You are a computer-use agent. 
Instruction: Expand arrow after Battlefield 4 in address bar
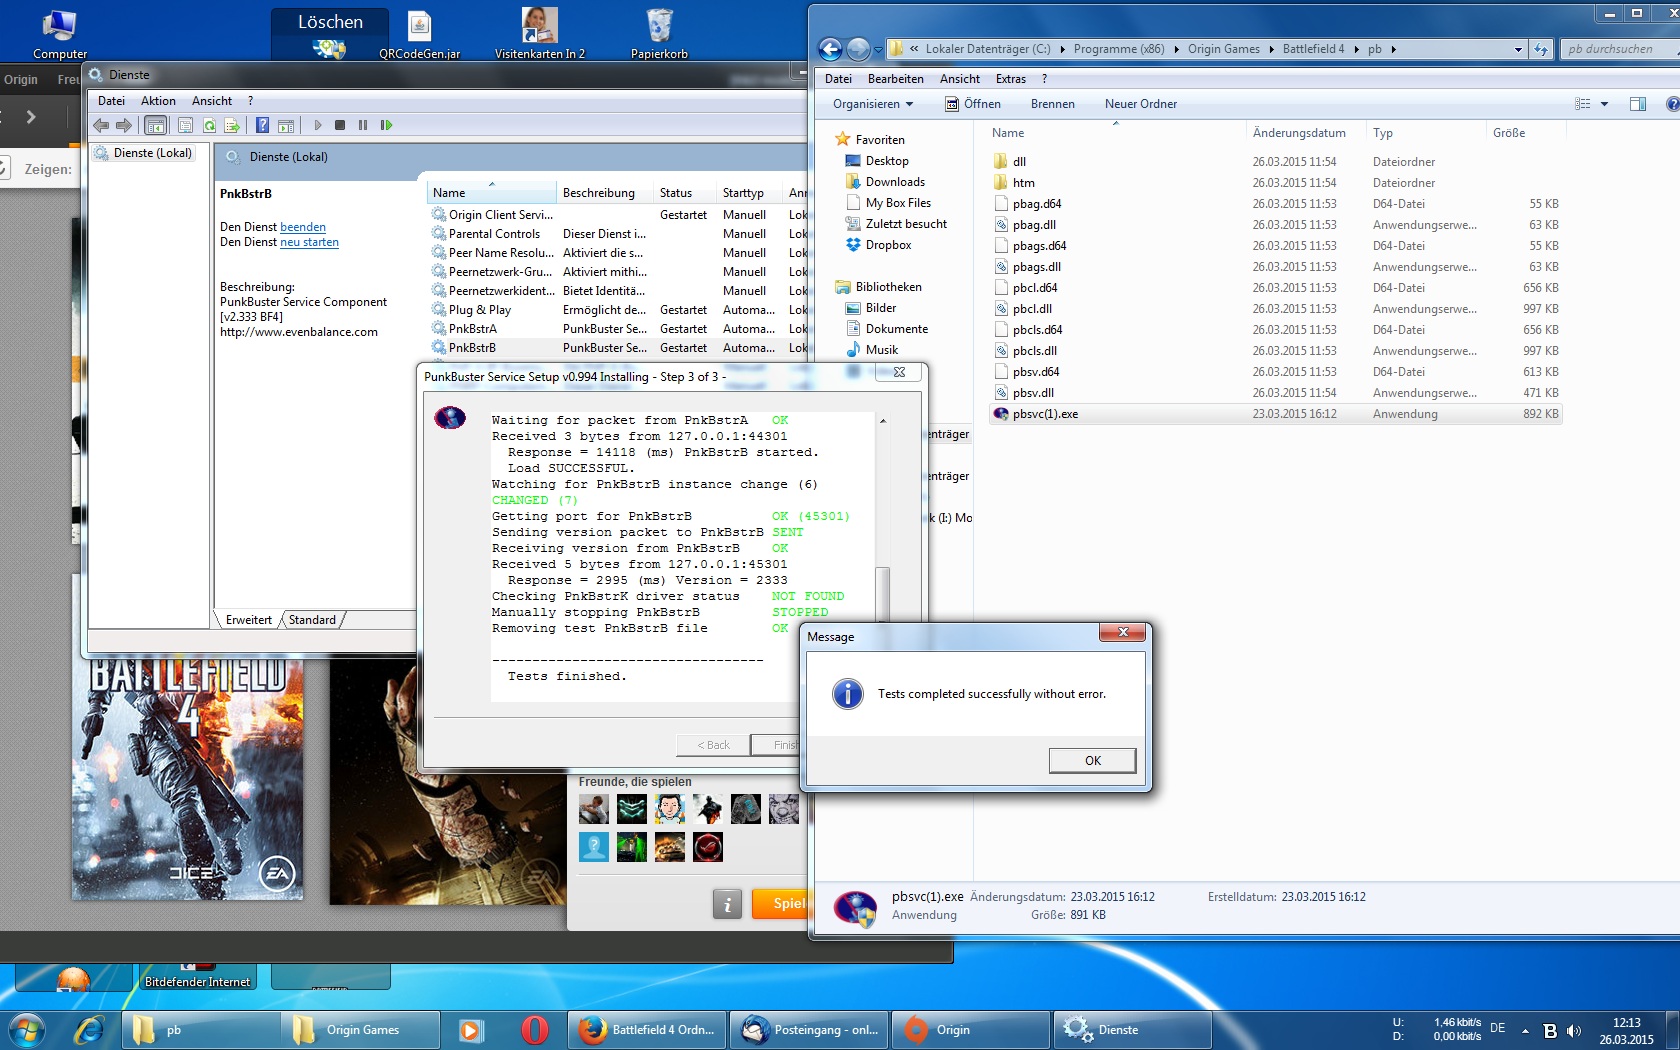(x=1356, y=49)
